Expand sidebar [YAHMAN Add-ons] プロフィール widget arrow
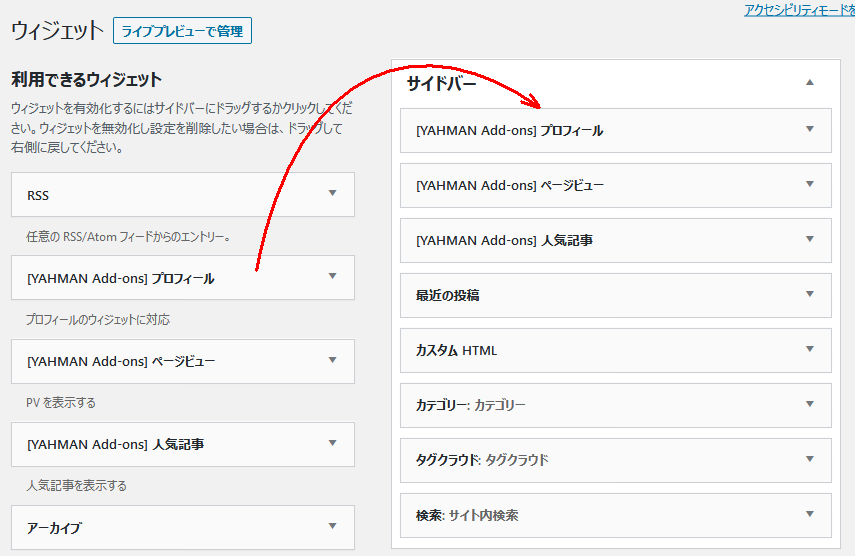Viewport: 855px width, 556px height. 810,129
